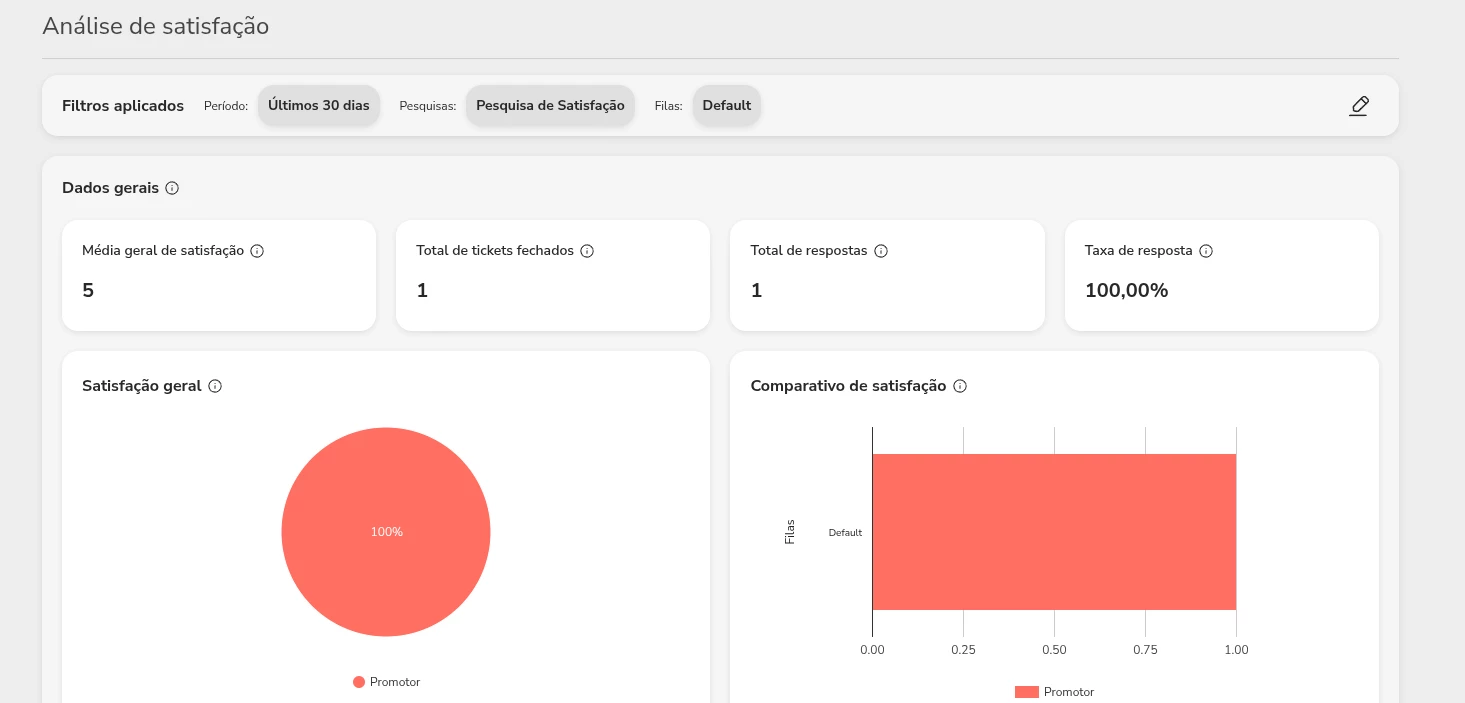Click the 0.25 x-axis tick label
Viewport: 1465px width, 703px height.
pyautogui.click(x=963, y=650)
